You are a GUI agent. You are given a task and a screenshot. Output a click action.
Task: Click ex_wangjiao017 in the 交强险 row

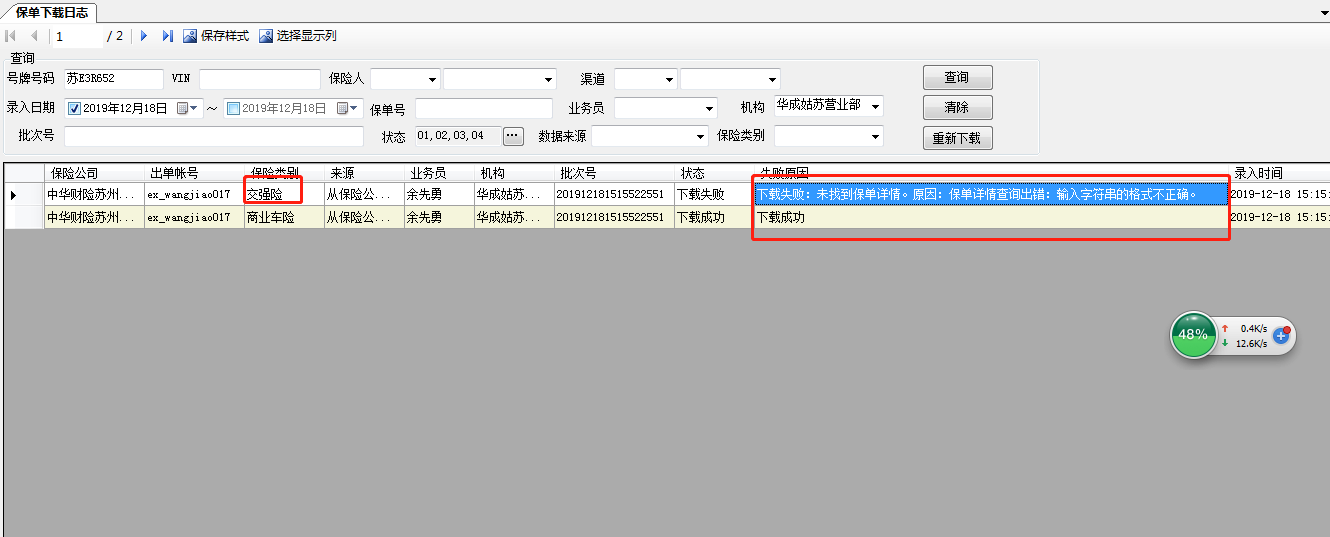[x=194, y=194]
